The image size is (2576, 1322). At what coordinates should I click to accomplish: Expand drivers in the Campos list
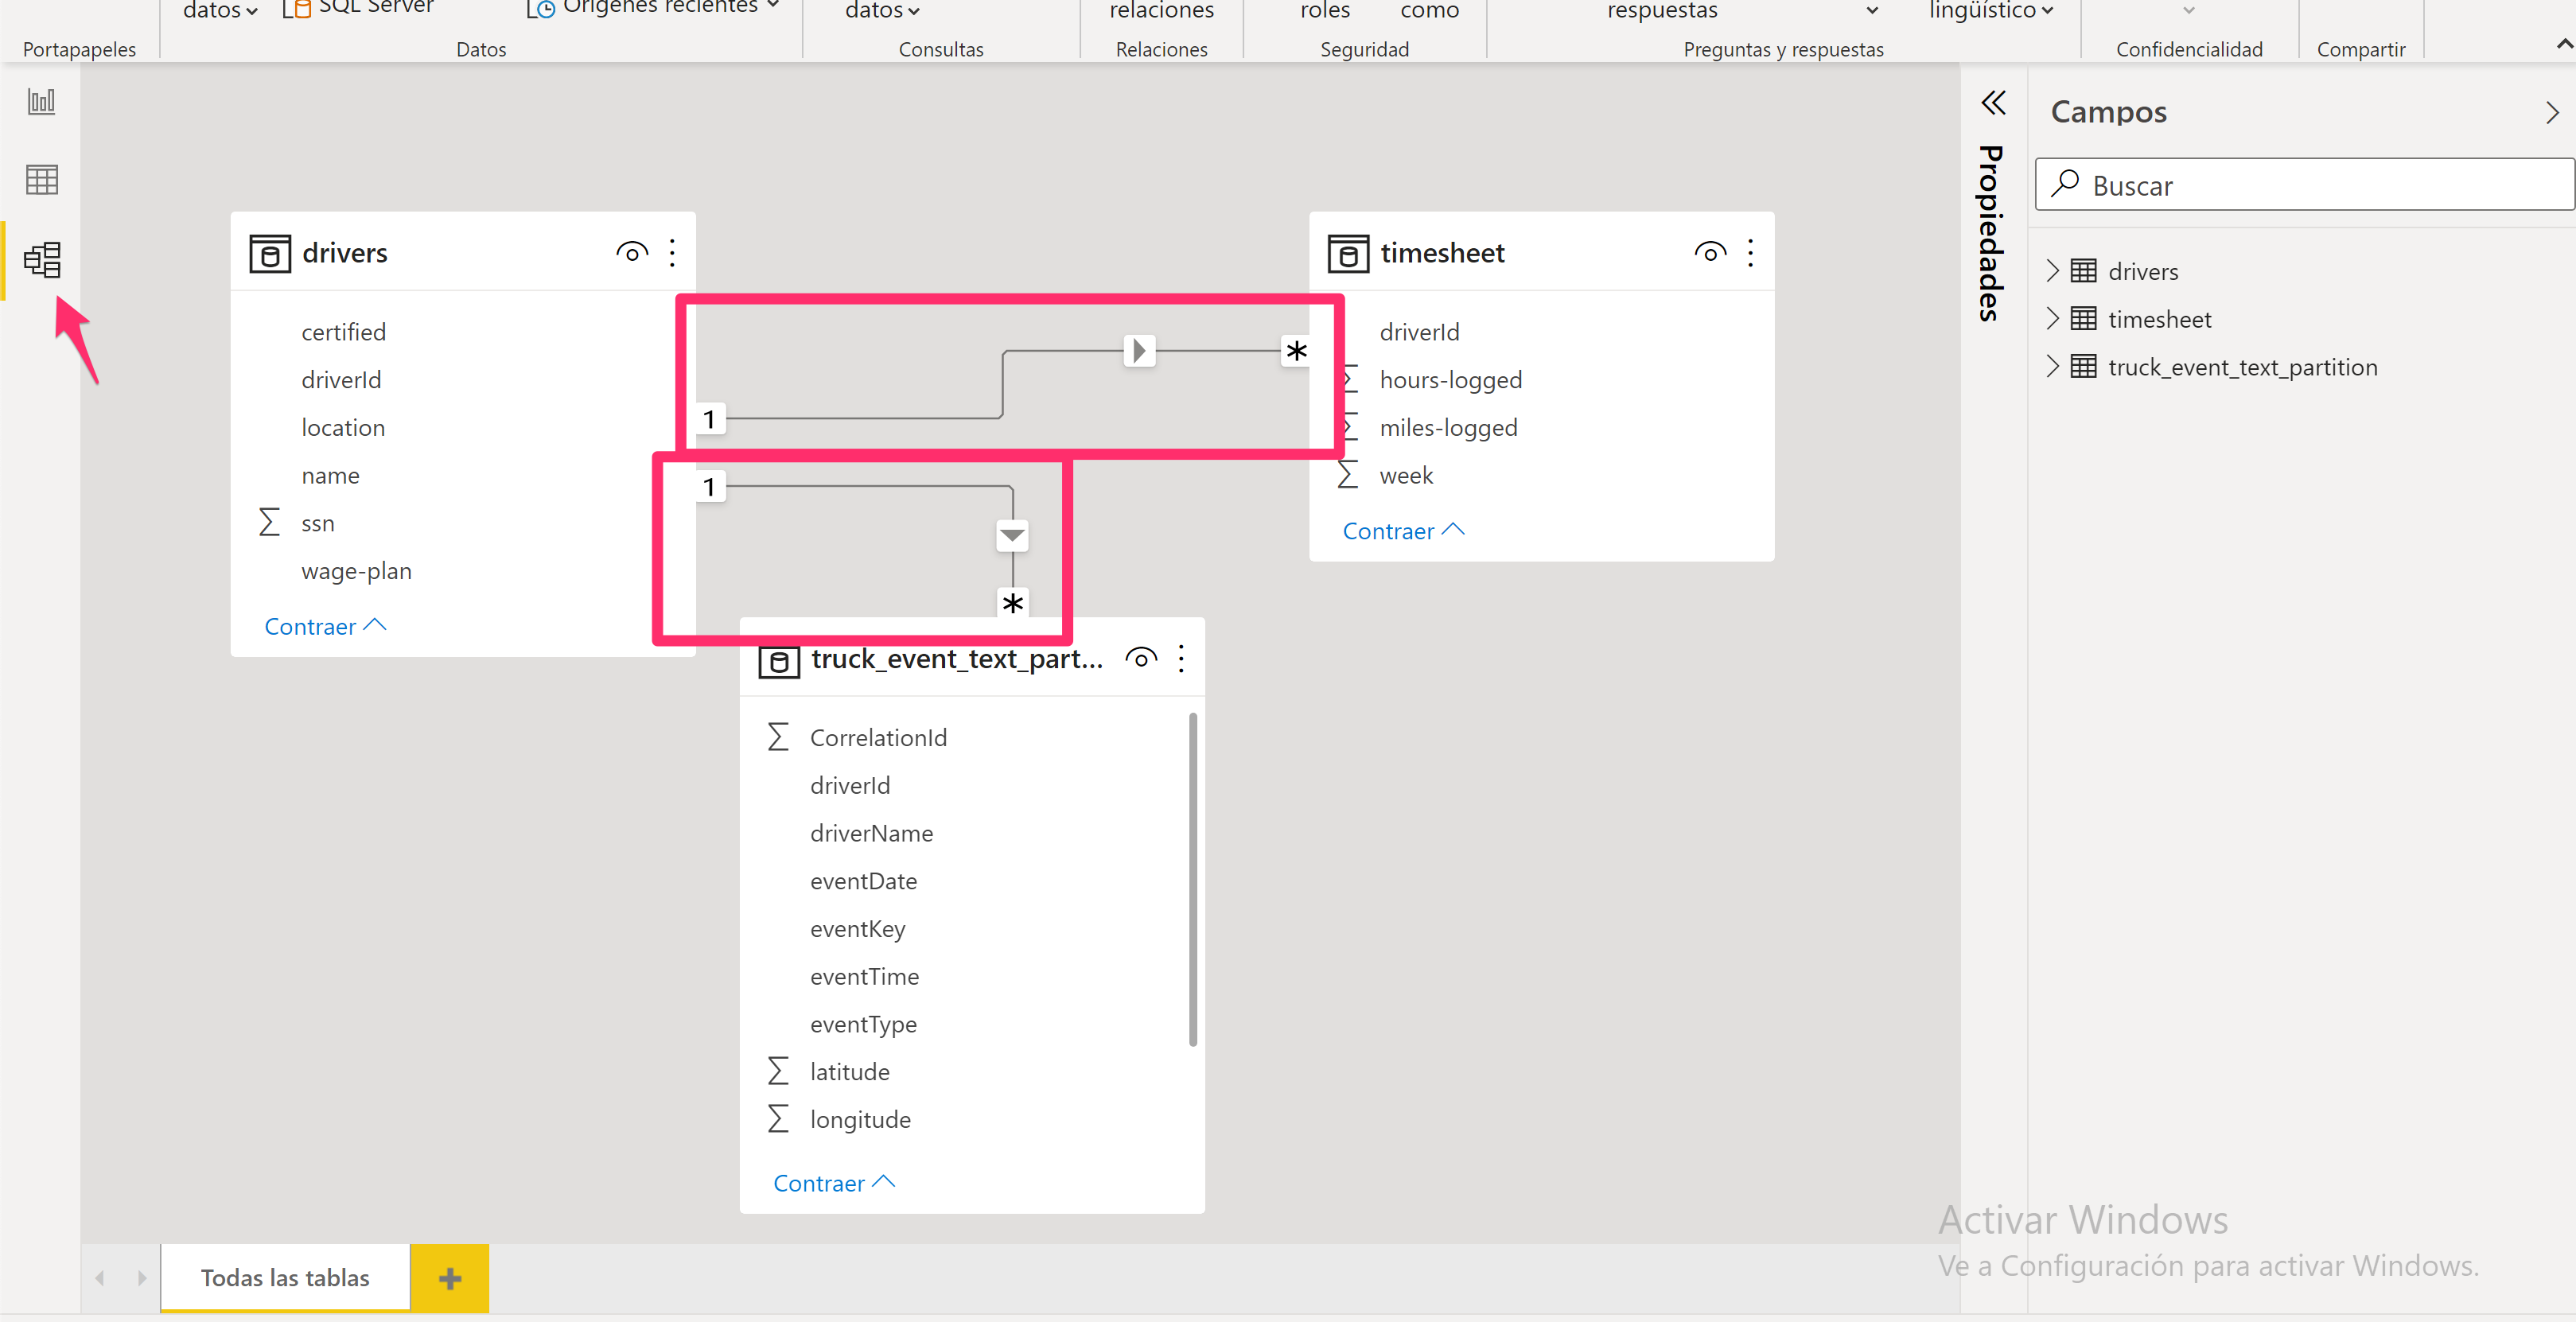tap(2052, 271)
